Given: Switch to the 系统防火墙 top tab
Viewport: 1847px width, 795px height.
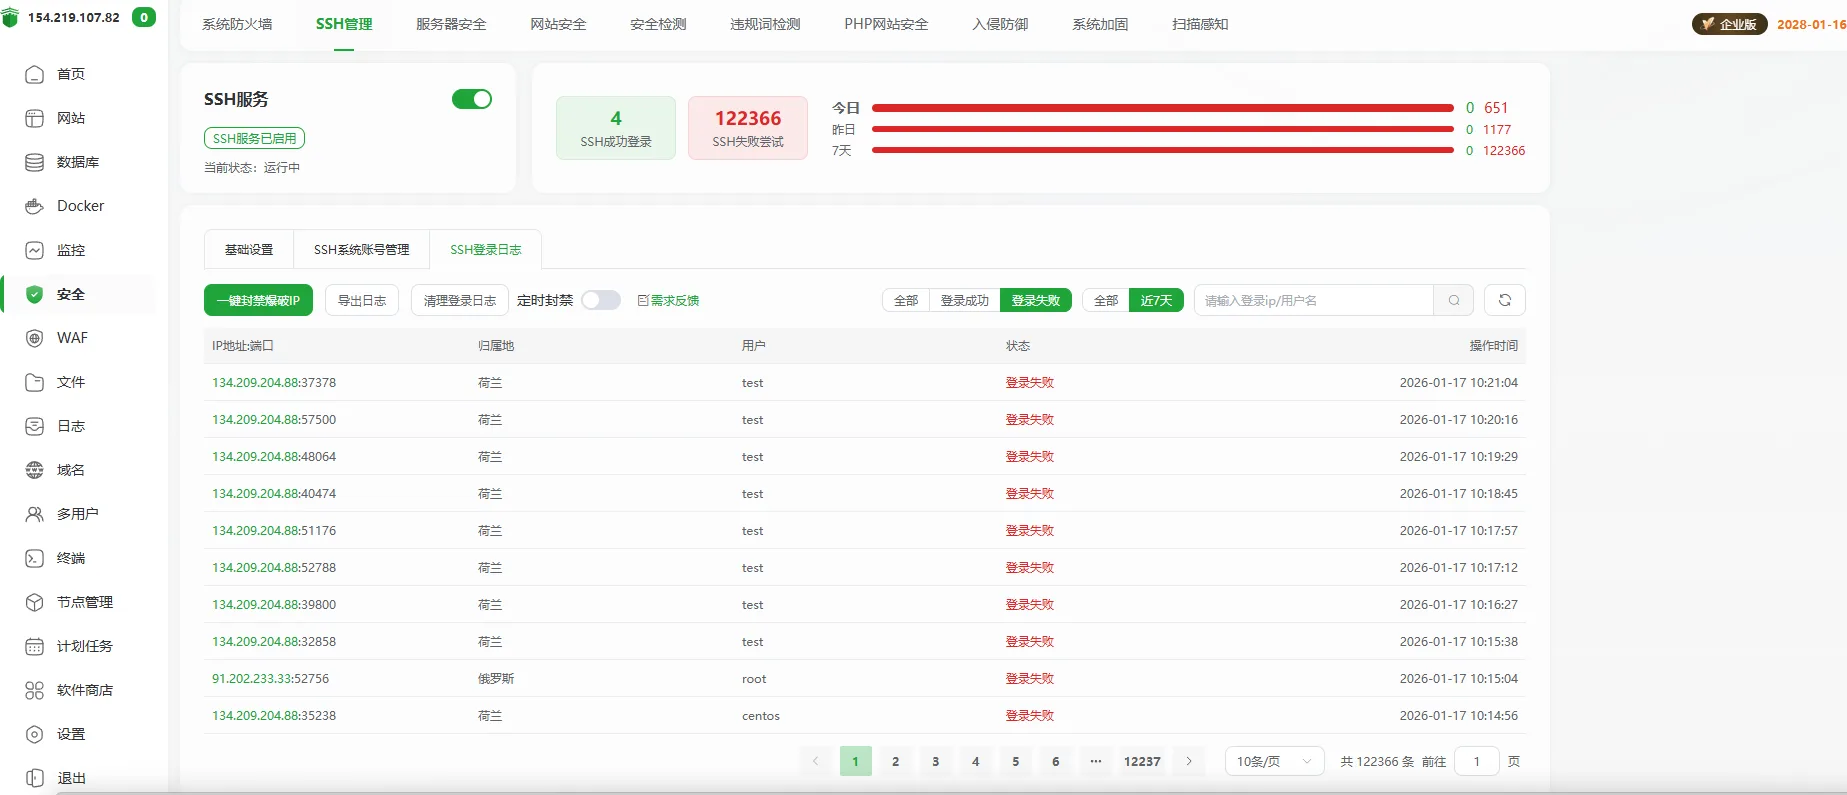Looking at the screenshot, I should pos(237,24).
